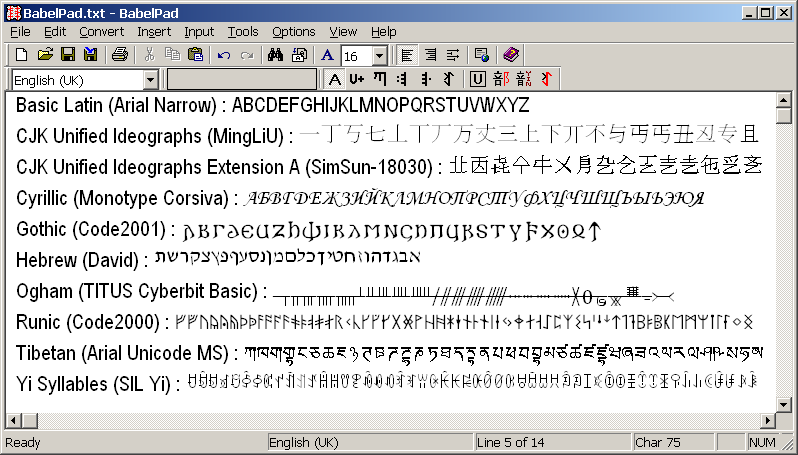Click the Ogham-style left stroke icon

(403, 79)
